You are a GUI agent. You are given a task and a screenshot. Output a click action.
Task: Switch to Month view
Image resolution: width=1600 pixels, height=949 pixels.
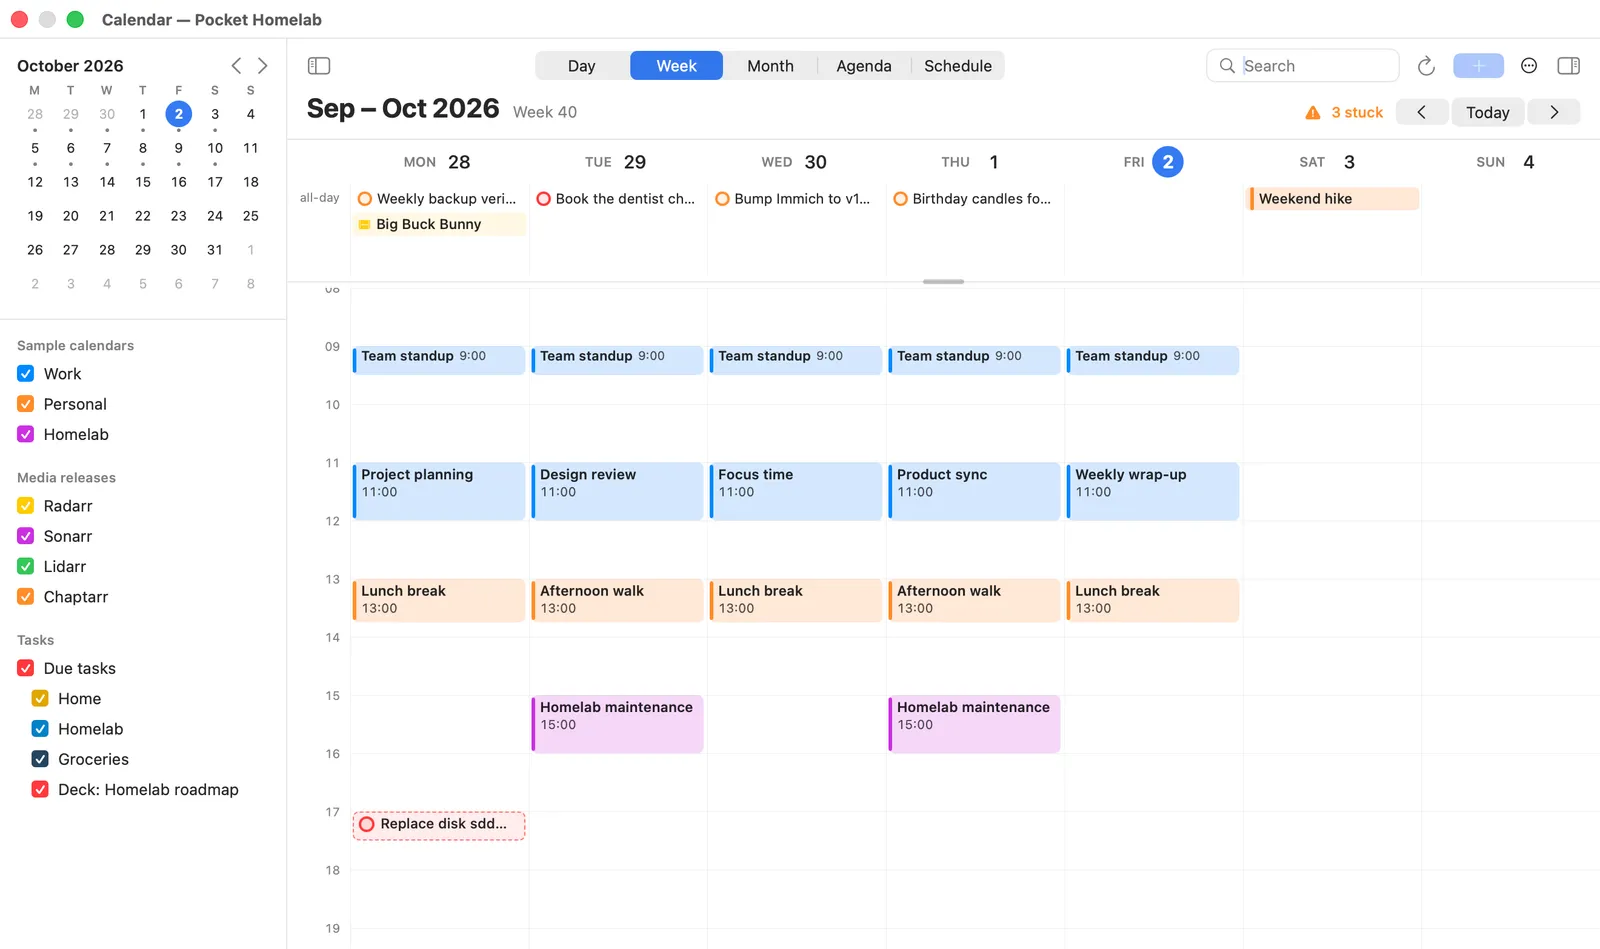pyautogui.click(x=770, y=66)
